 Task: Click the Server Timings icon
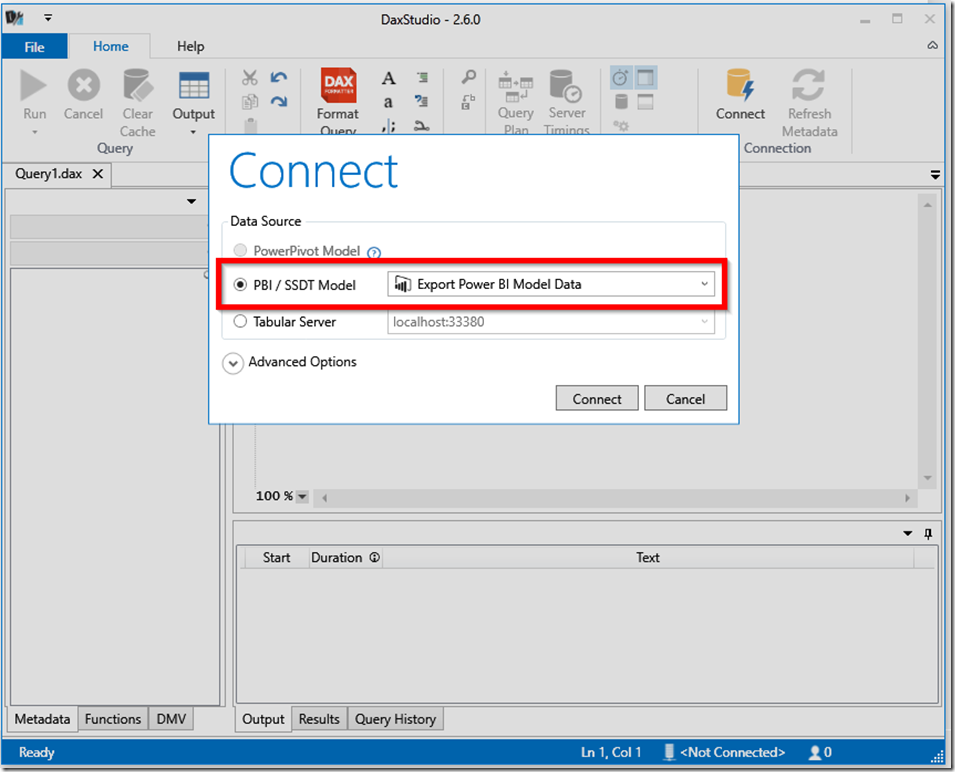tap(566, 85)
